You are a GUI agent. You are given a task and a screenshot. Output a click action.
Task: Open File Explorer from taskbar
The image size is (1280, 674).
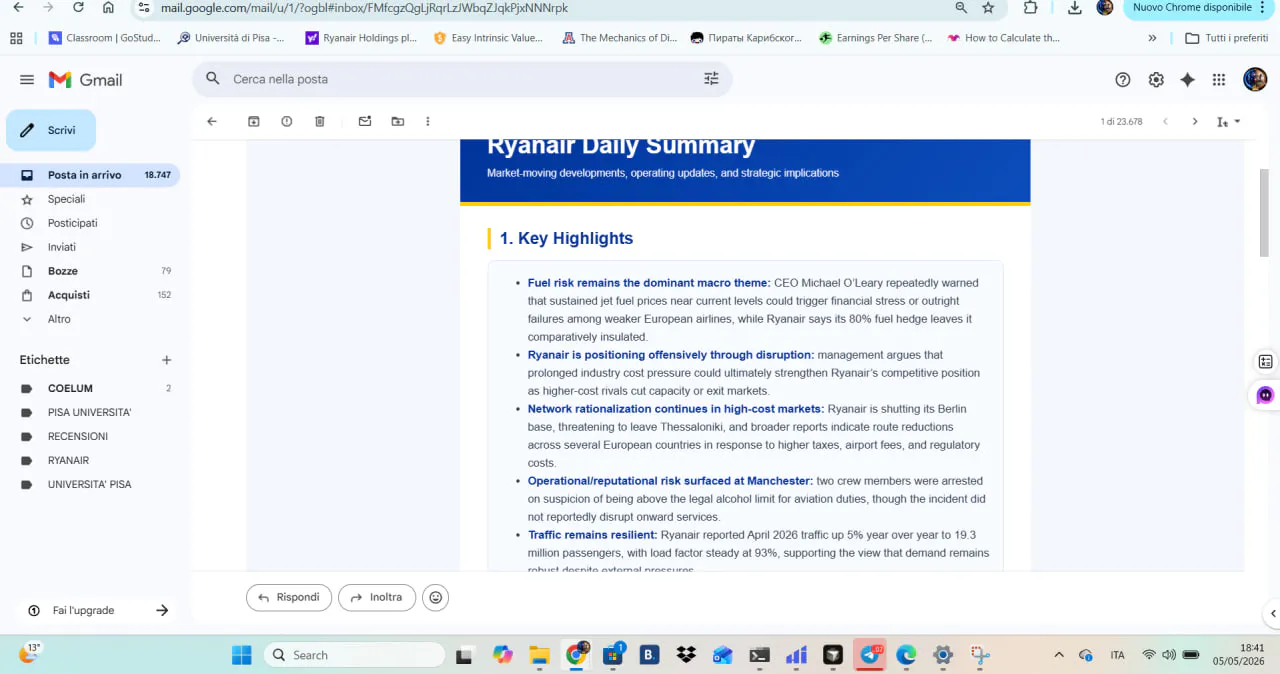(x=539, y=655)
